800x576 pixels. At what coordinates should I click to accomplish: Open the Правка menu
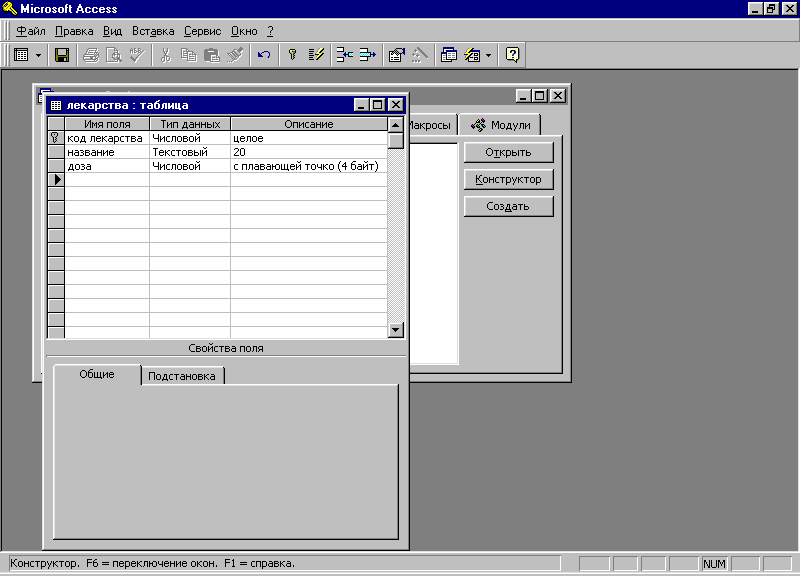74,31
